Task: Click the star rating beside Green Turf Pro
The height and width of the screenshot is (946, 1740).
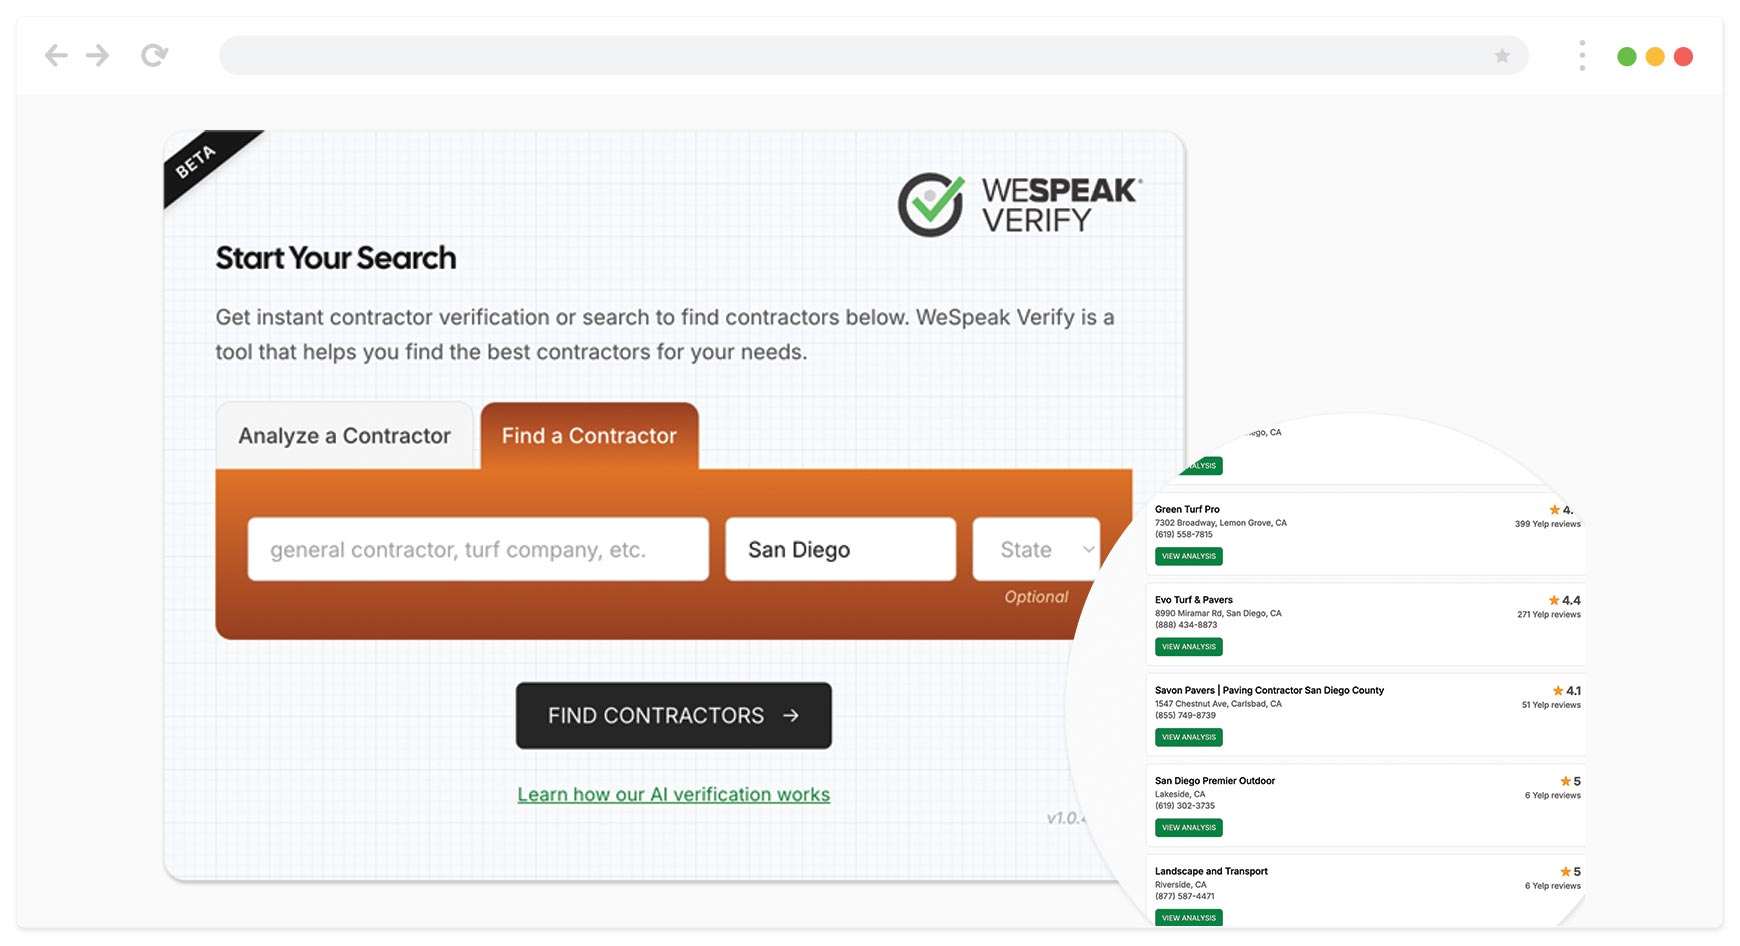Action: (x=1560, y=509)
